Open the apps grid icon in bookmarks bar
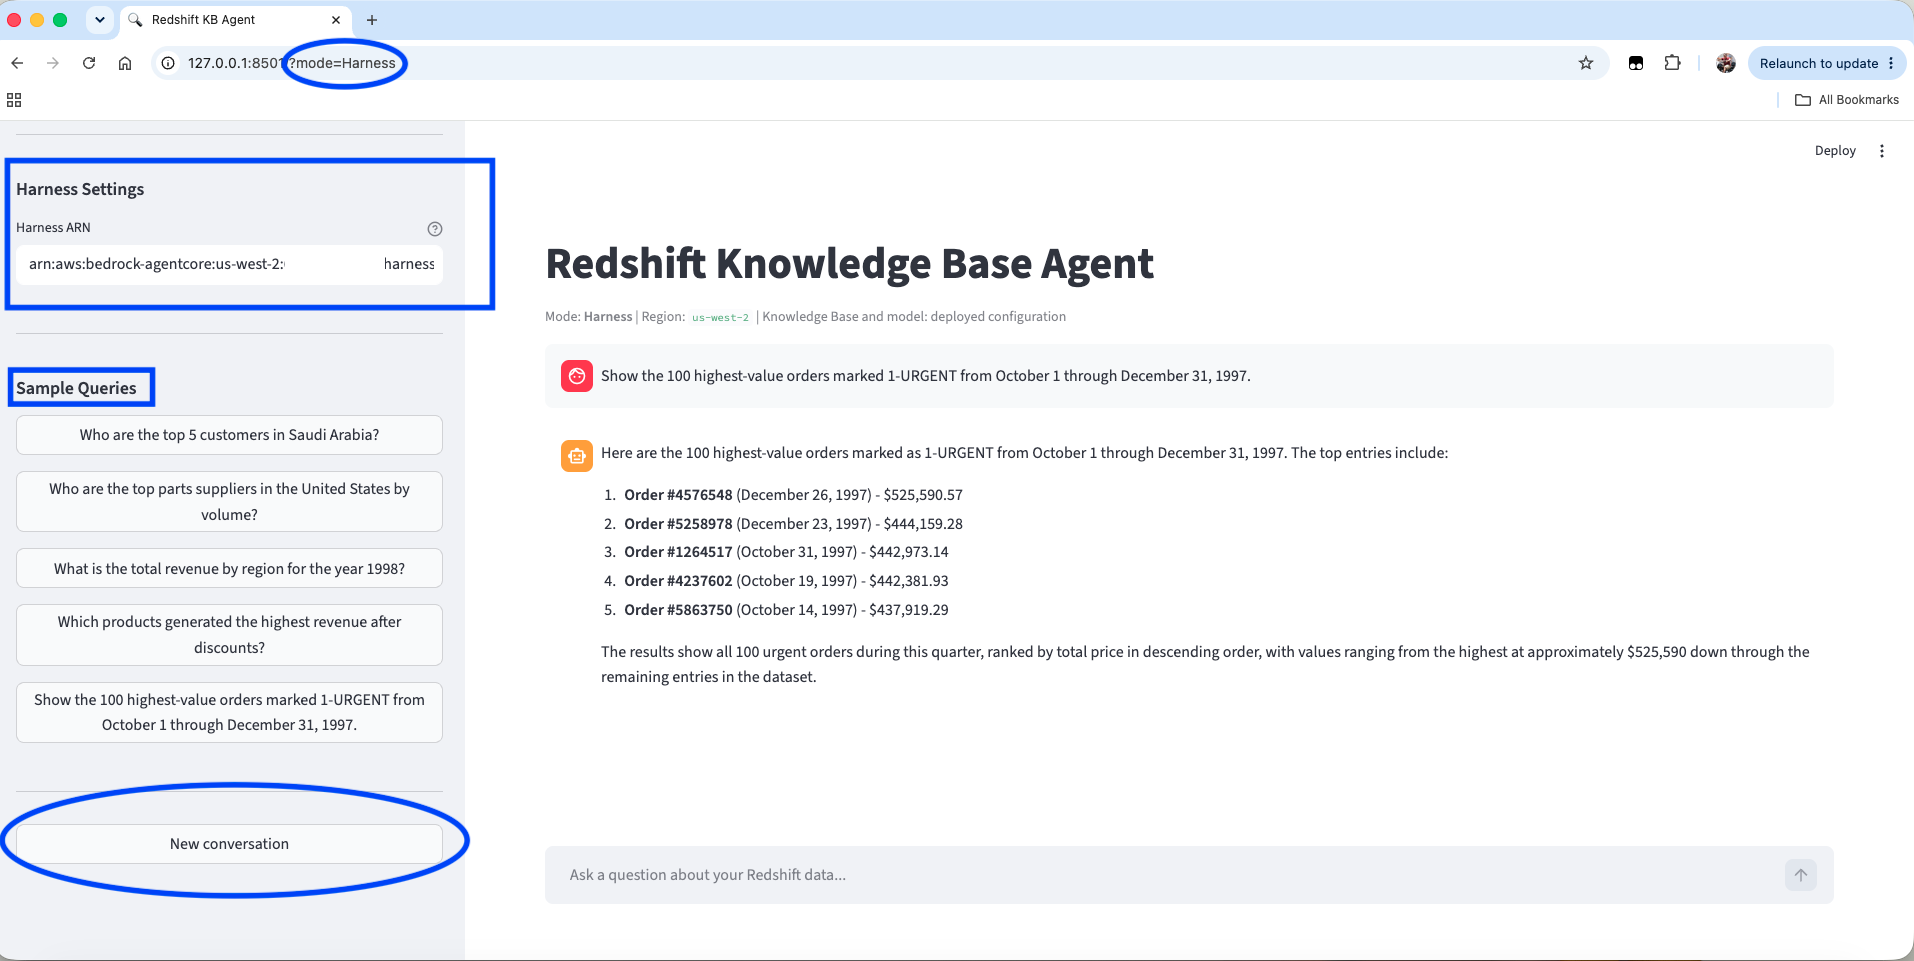Image resolution: width=1914 pixels, height=961 pixels. pyautogui.click(x=14, y=100)
